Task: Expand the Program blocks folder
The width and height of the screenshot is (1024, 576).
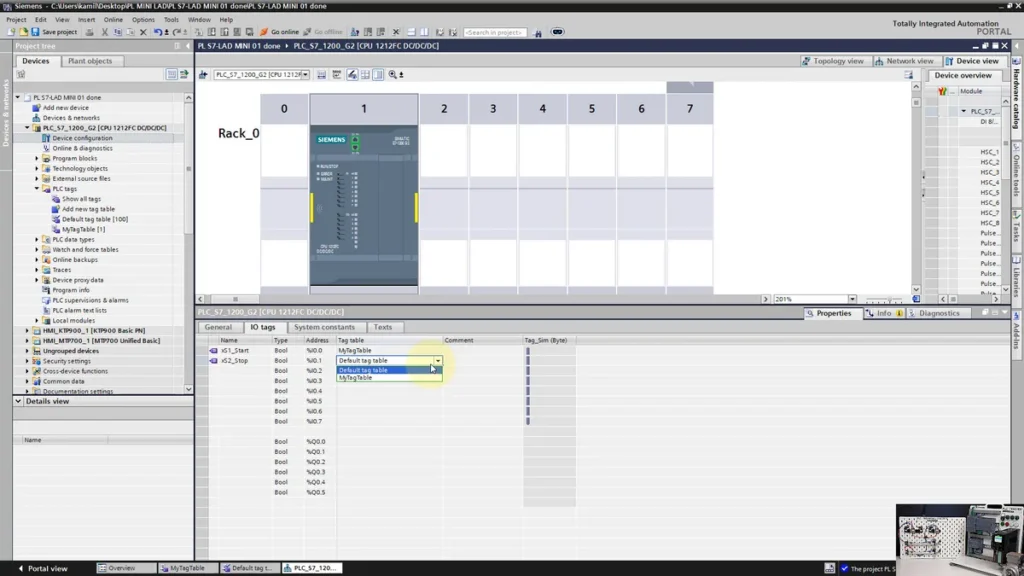Action: click(x=37, y=158)
